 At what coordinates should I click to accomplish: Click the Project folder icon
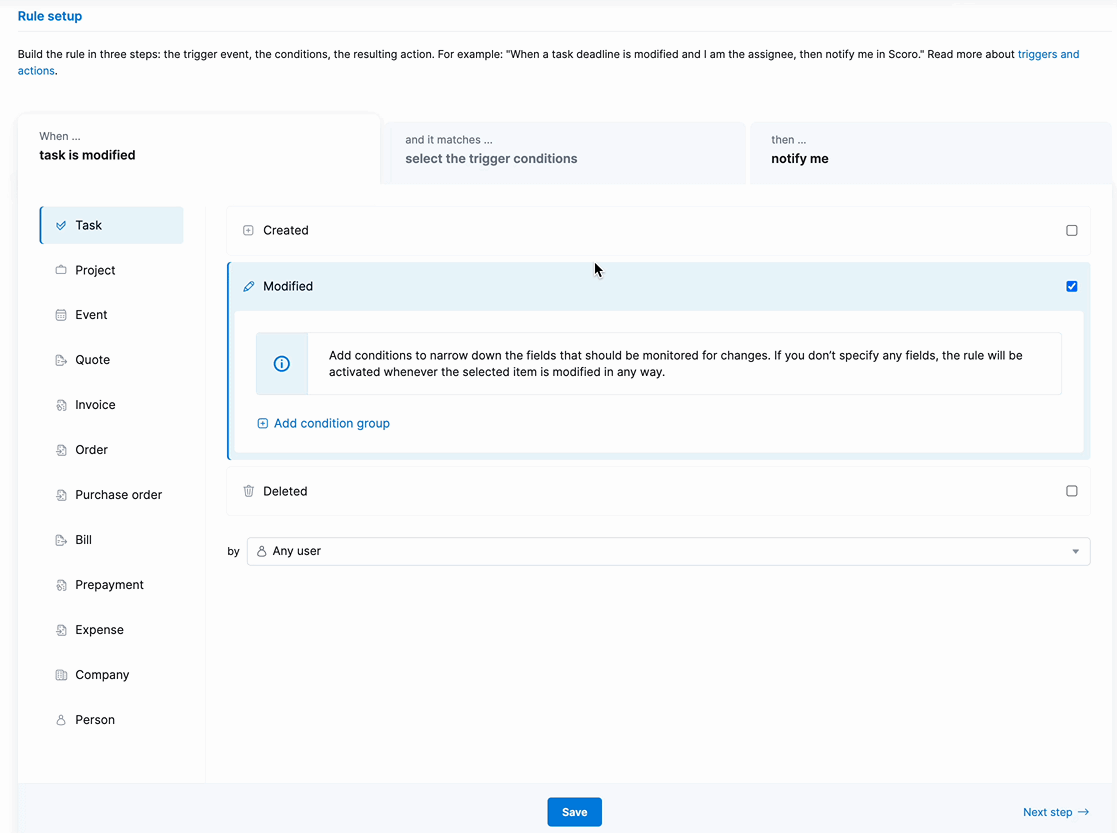[x=61, y=270]
